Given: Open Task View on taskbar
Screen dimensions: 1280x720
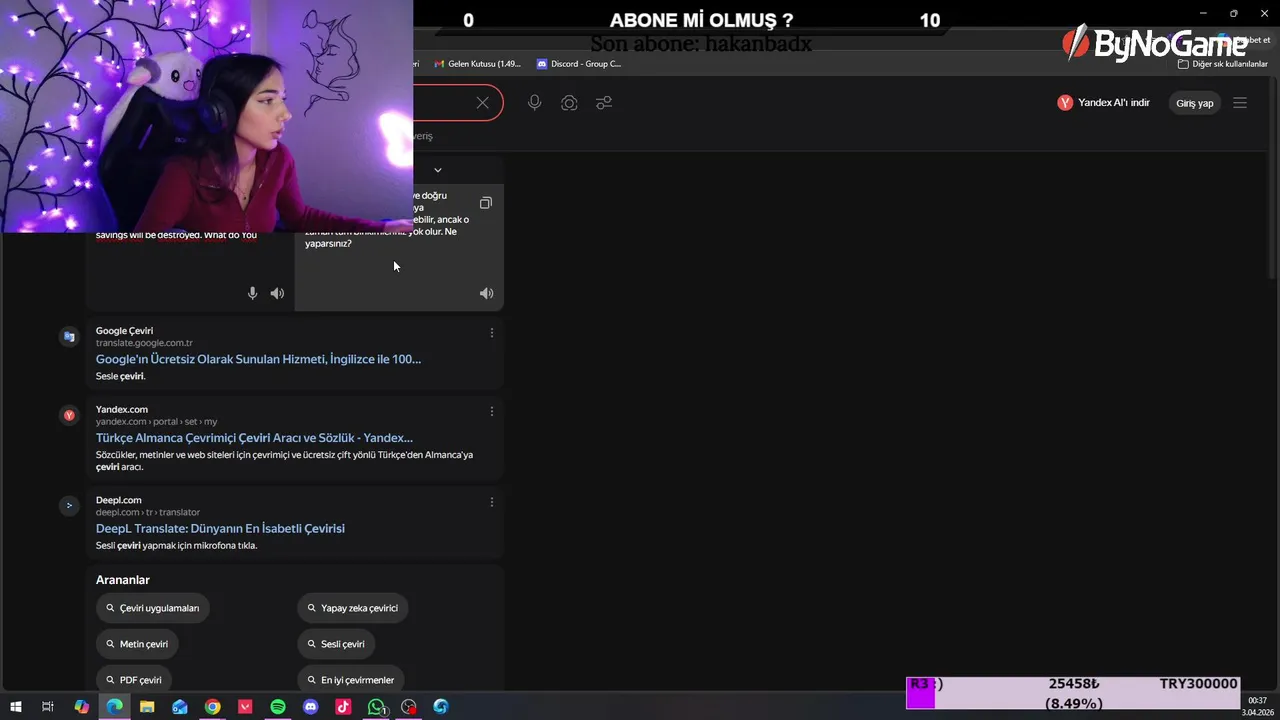Looking at the screenshot, I should coord(47,707).
